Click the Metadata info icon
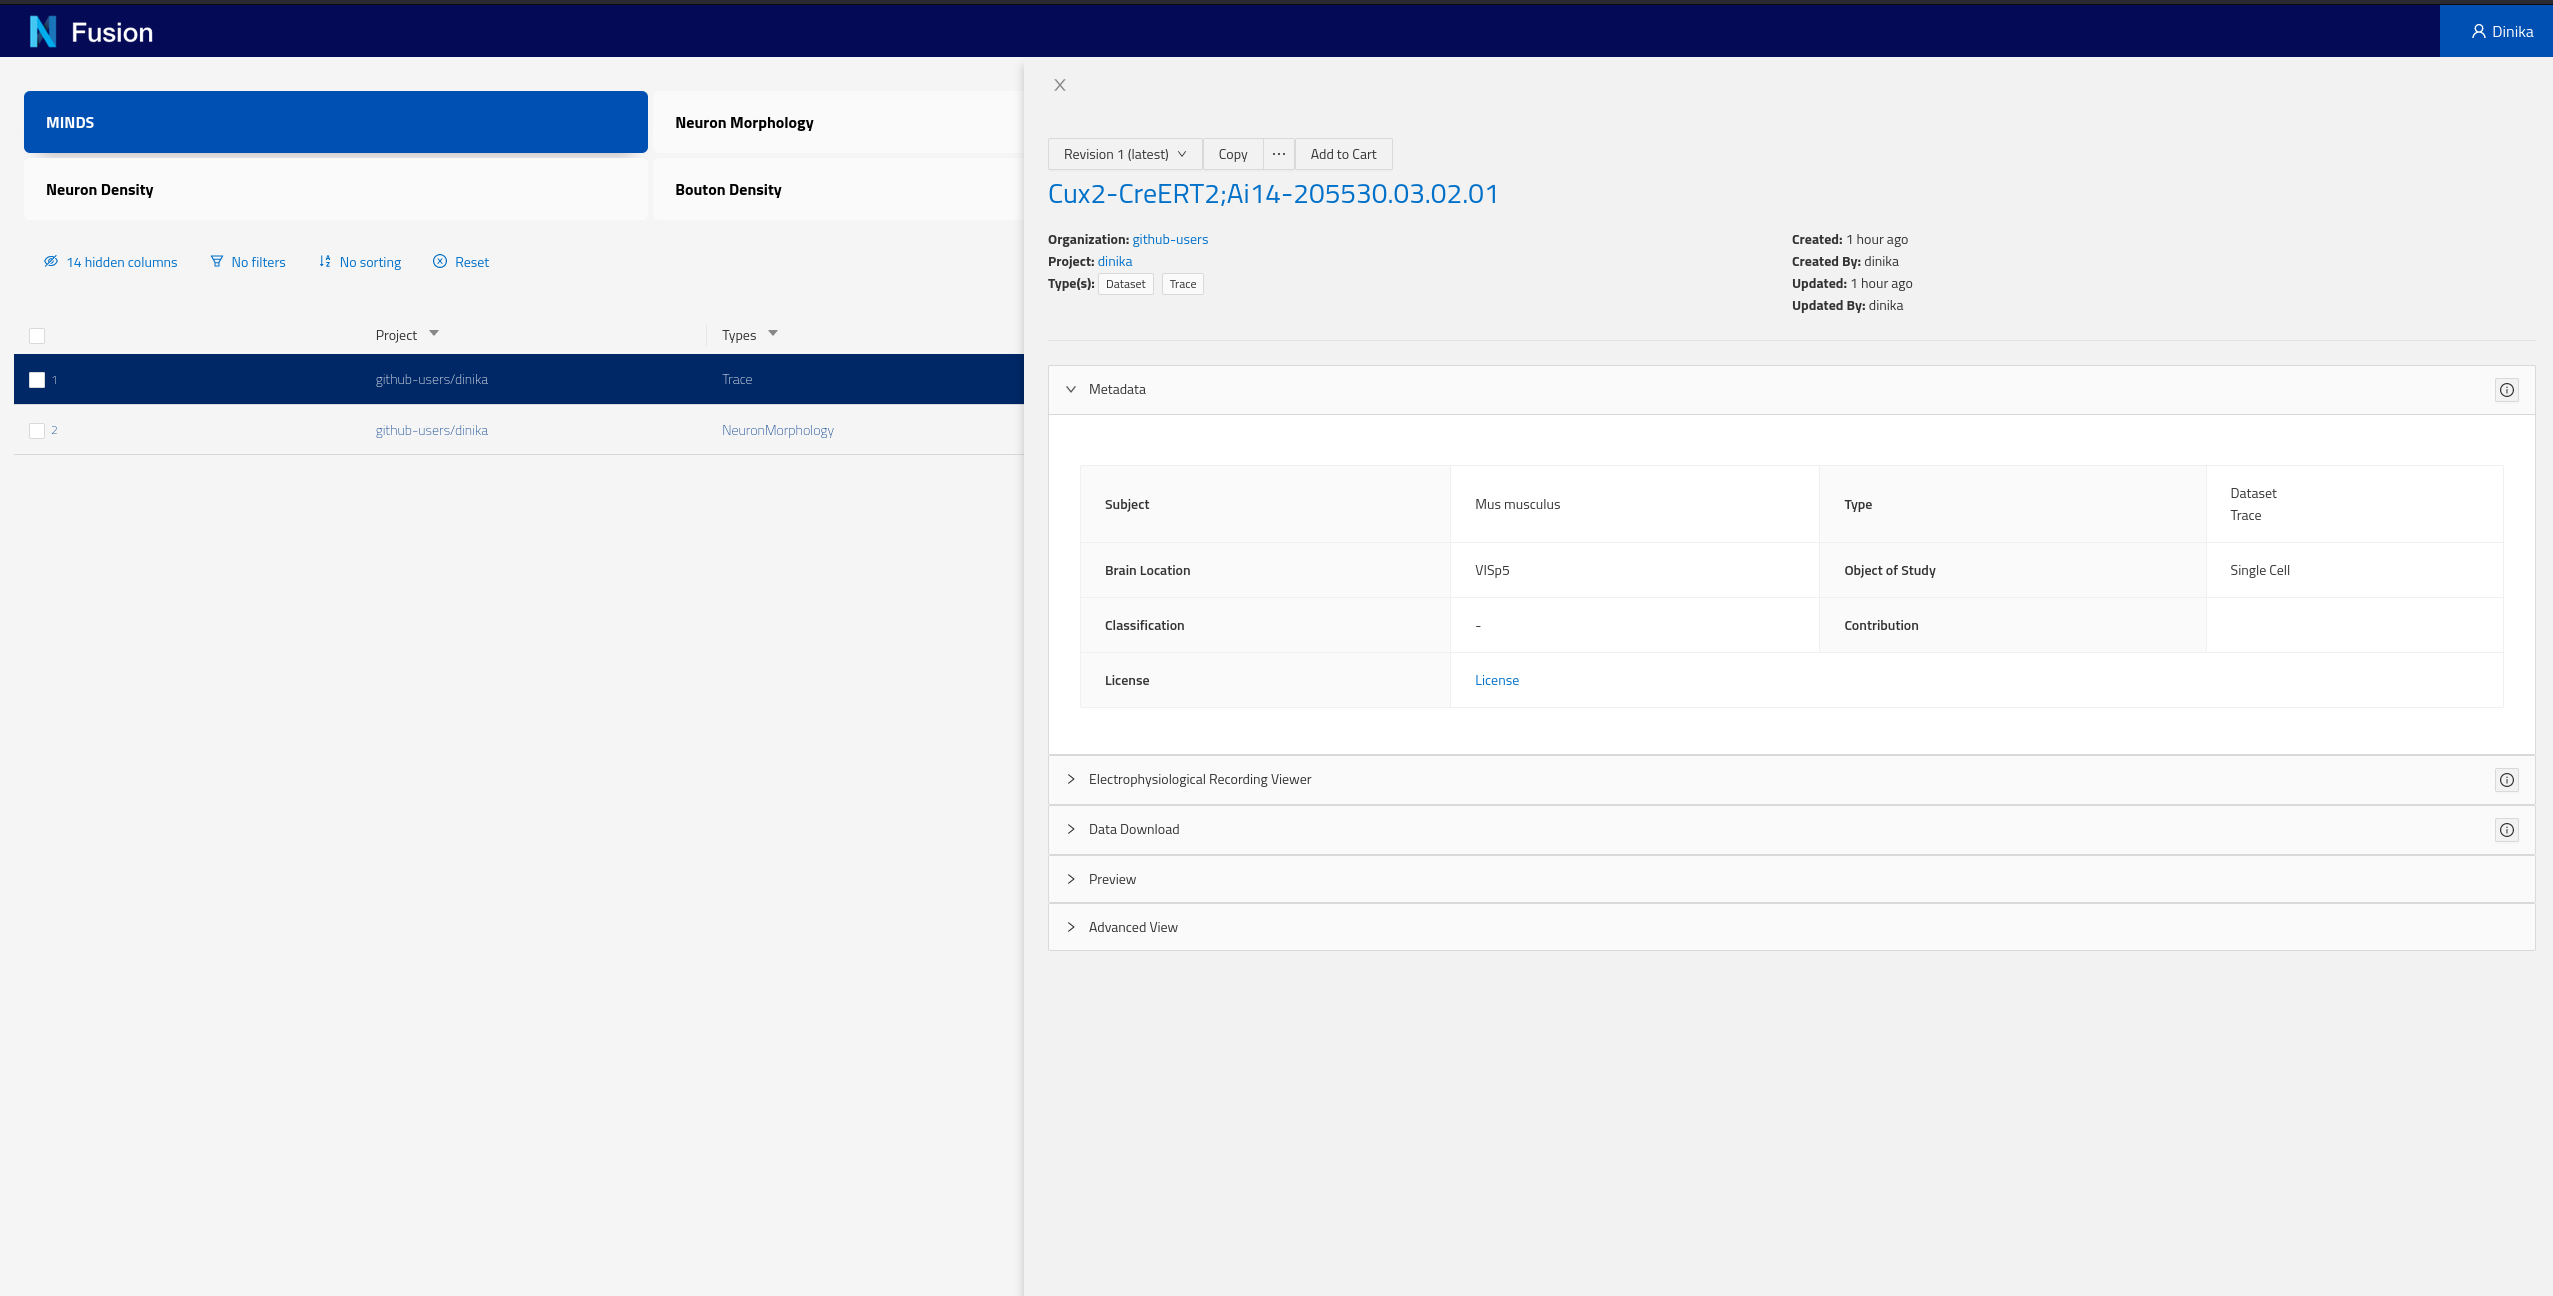Screen dimensions: 2553x1296 [x=2507, y=390]
